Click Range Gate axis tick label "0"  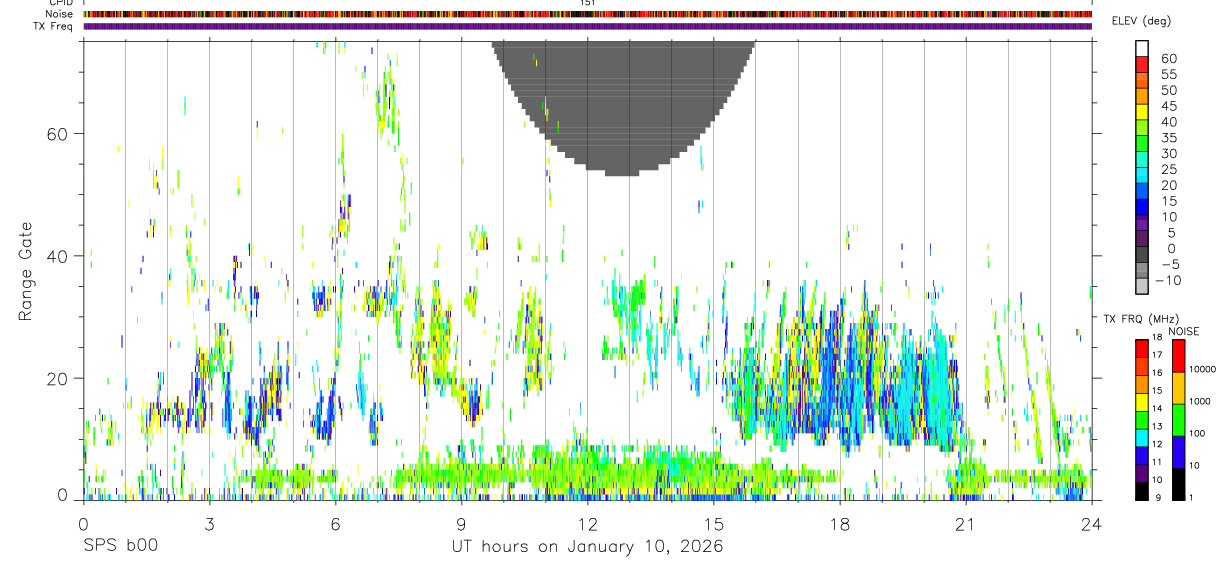[62, 495]
